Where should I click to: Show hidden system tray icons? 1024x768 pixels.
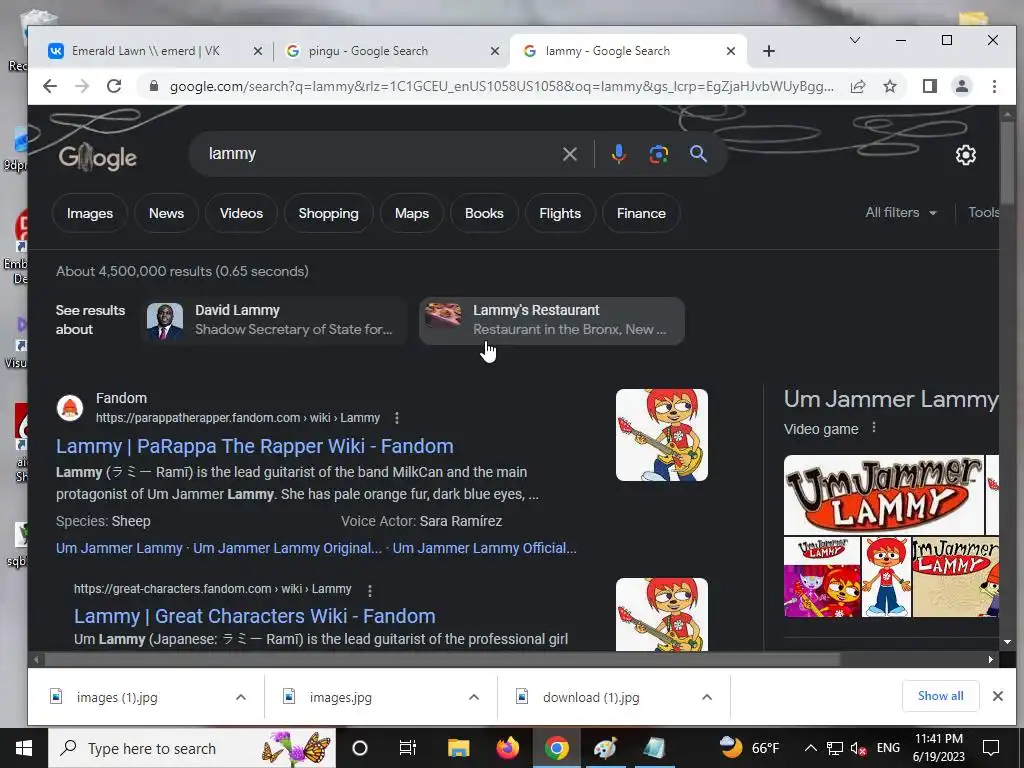click(810, 748)
